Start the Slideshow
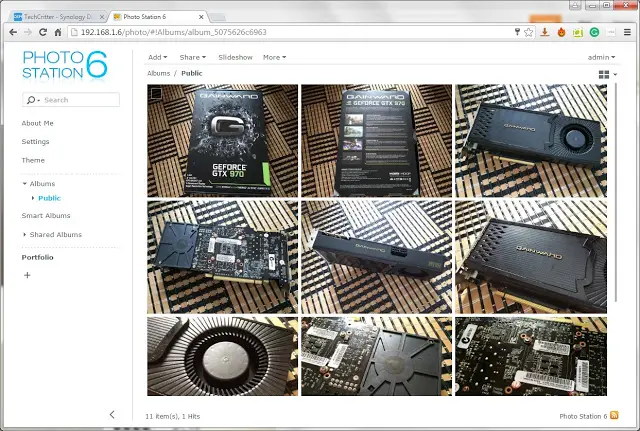This screenshot has height=431, width=640. [235, 57]
